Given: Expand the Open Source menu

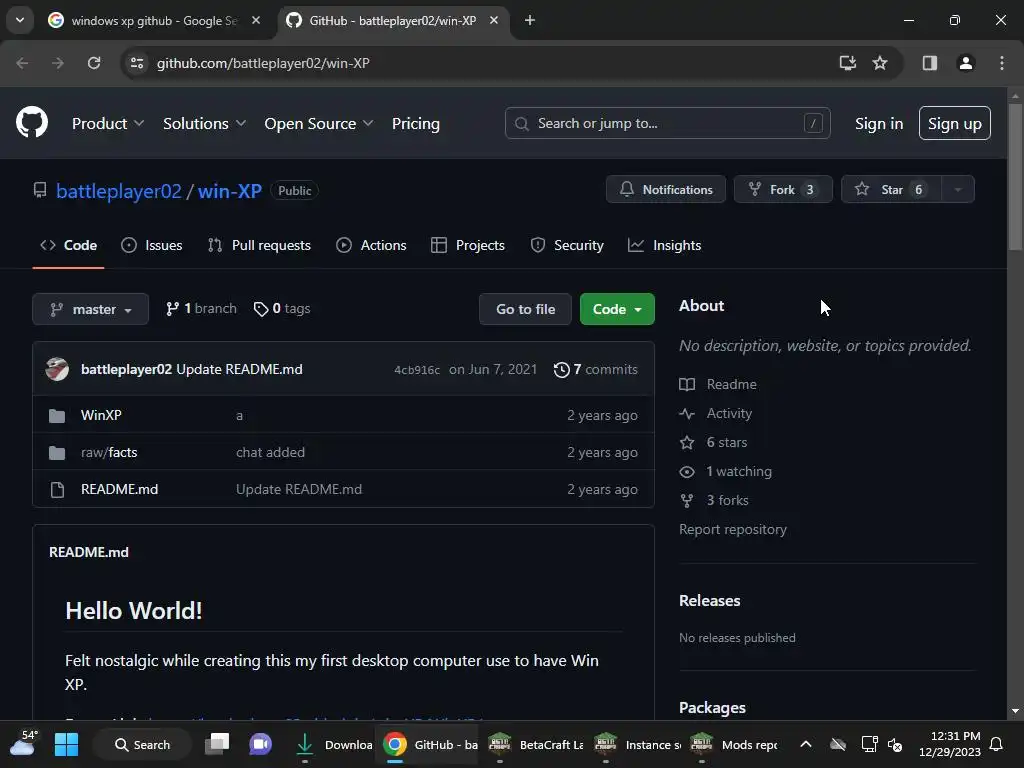Looking at the screenshot, I should (x=319, y=123).
